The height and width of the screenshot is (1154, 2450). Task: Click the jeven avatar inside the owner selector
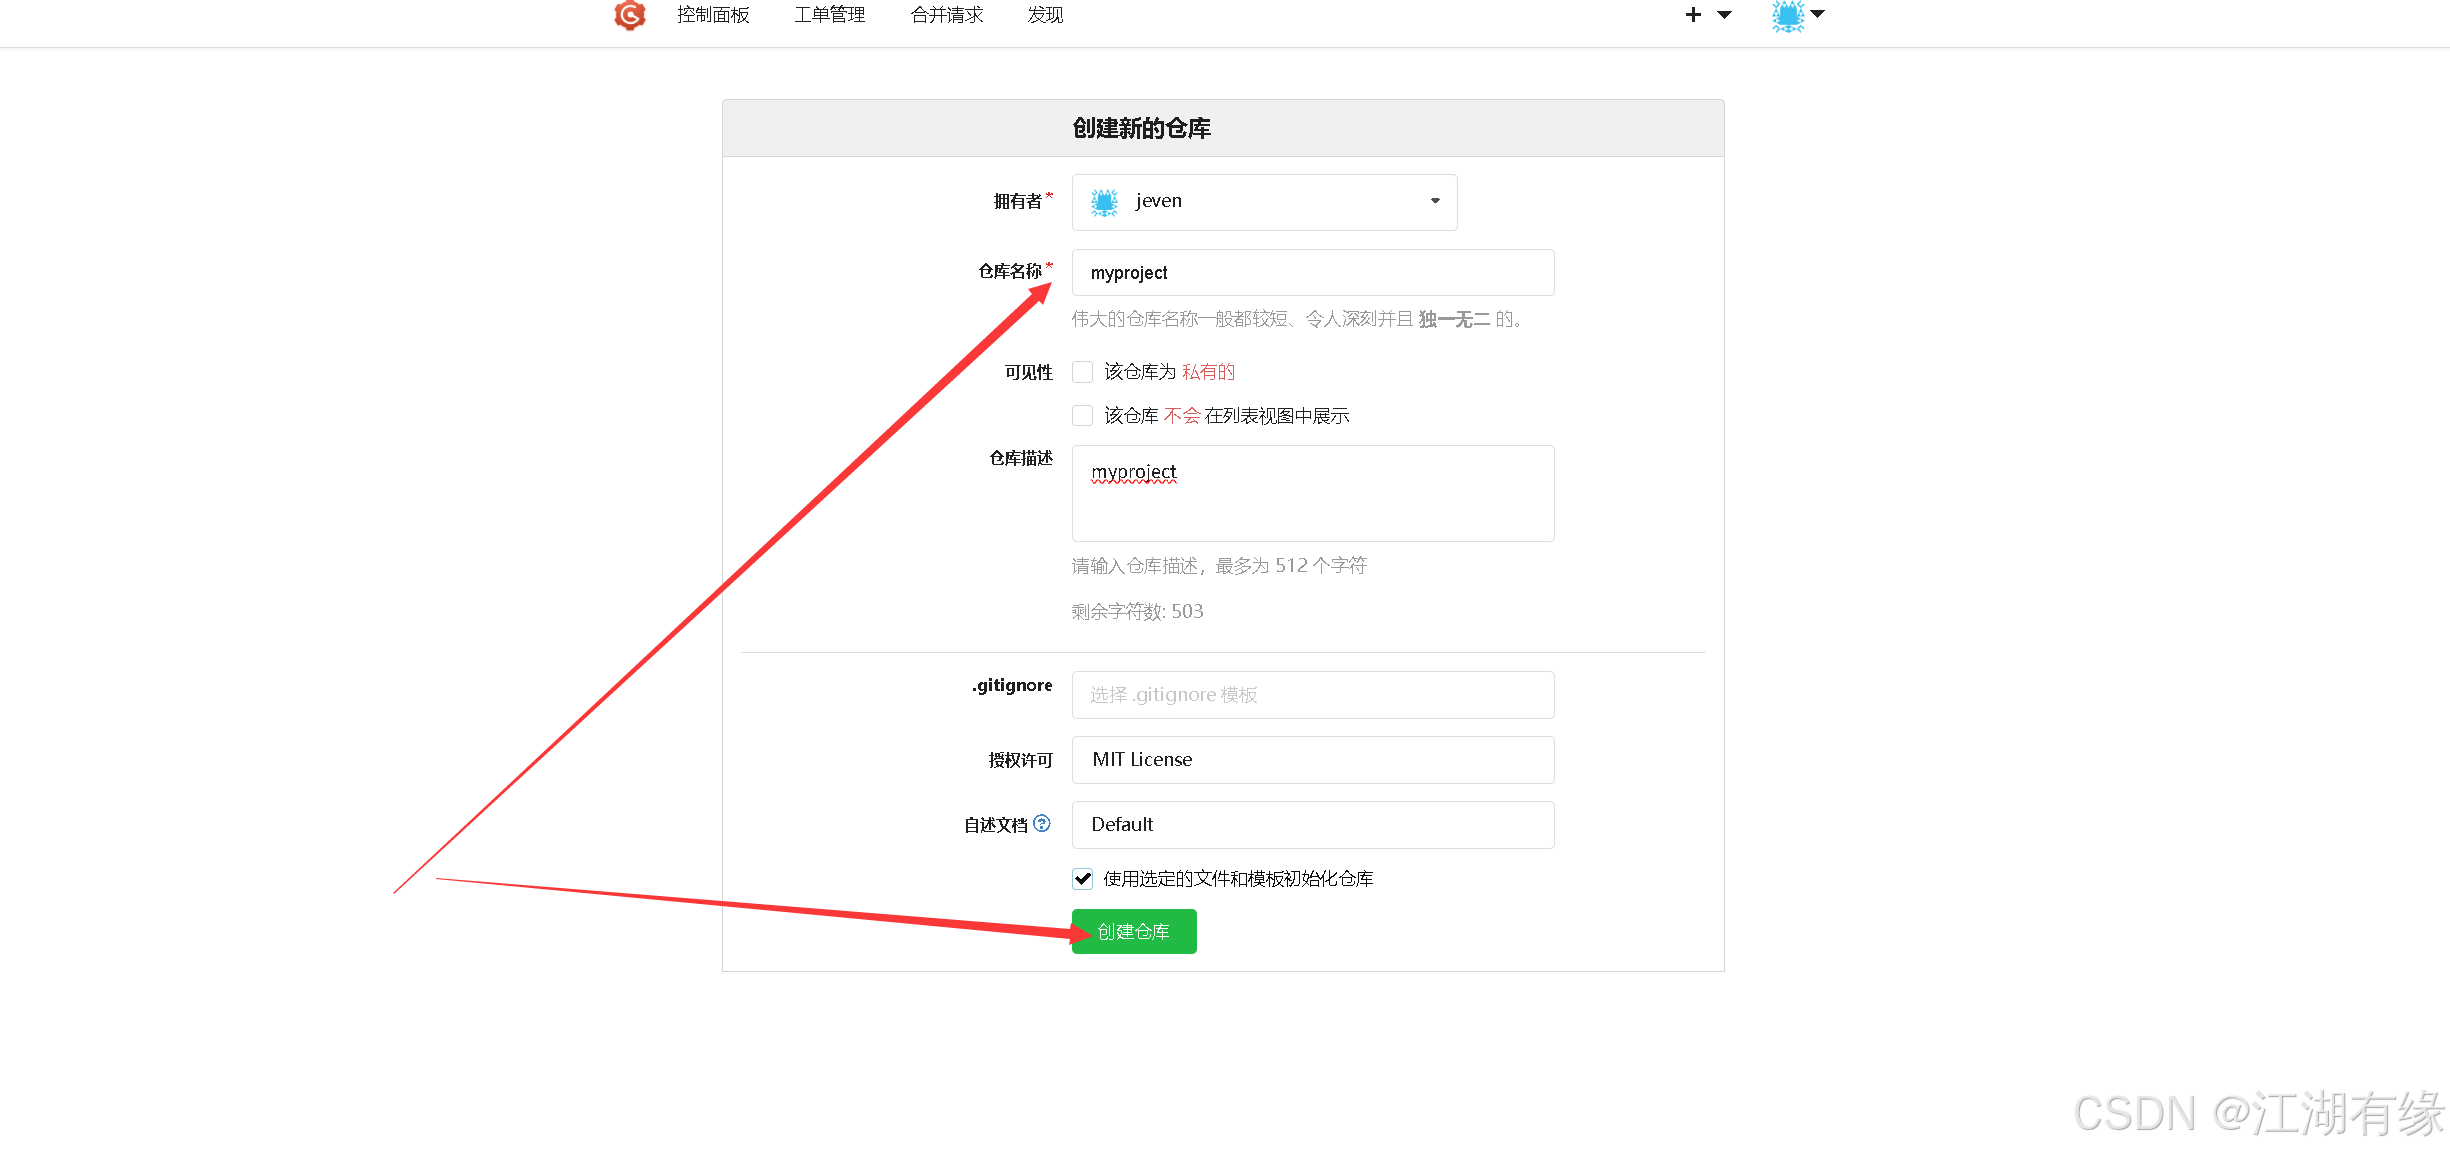(x=1103, y=201)
